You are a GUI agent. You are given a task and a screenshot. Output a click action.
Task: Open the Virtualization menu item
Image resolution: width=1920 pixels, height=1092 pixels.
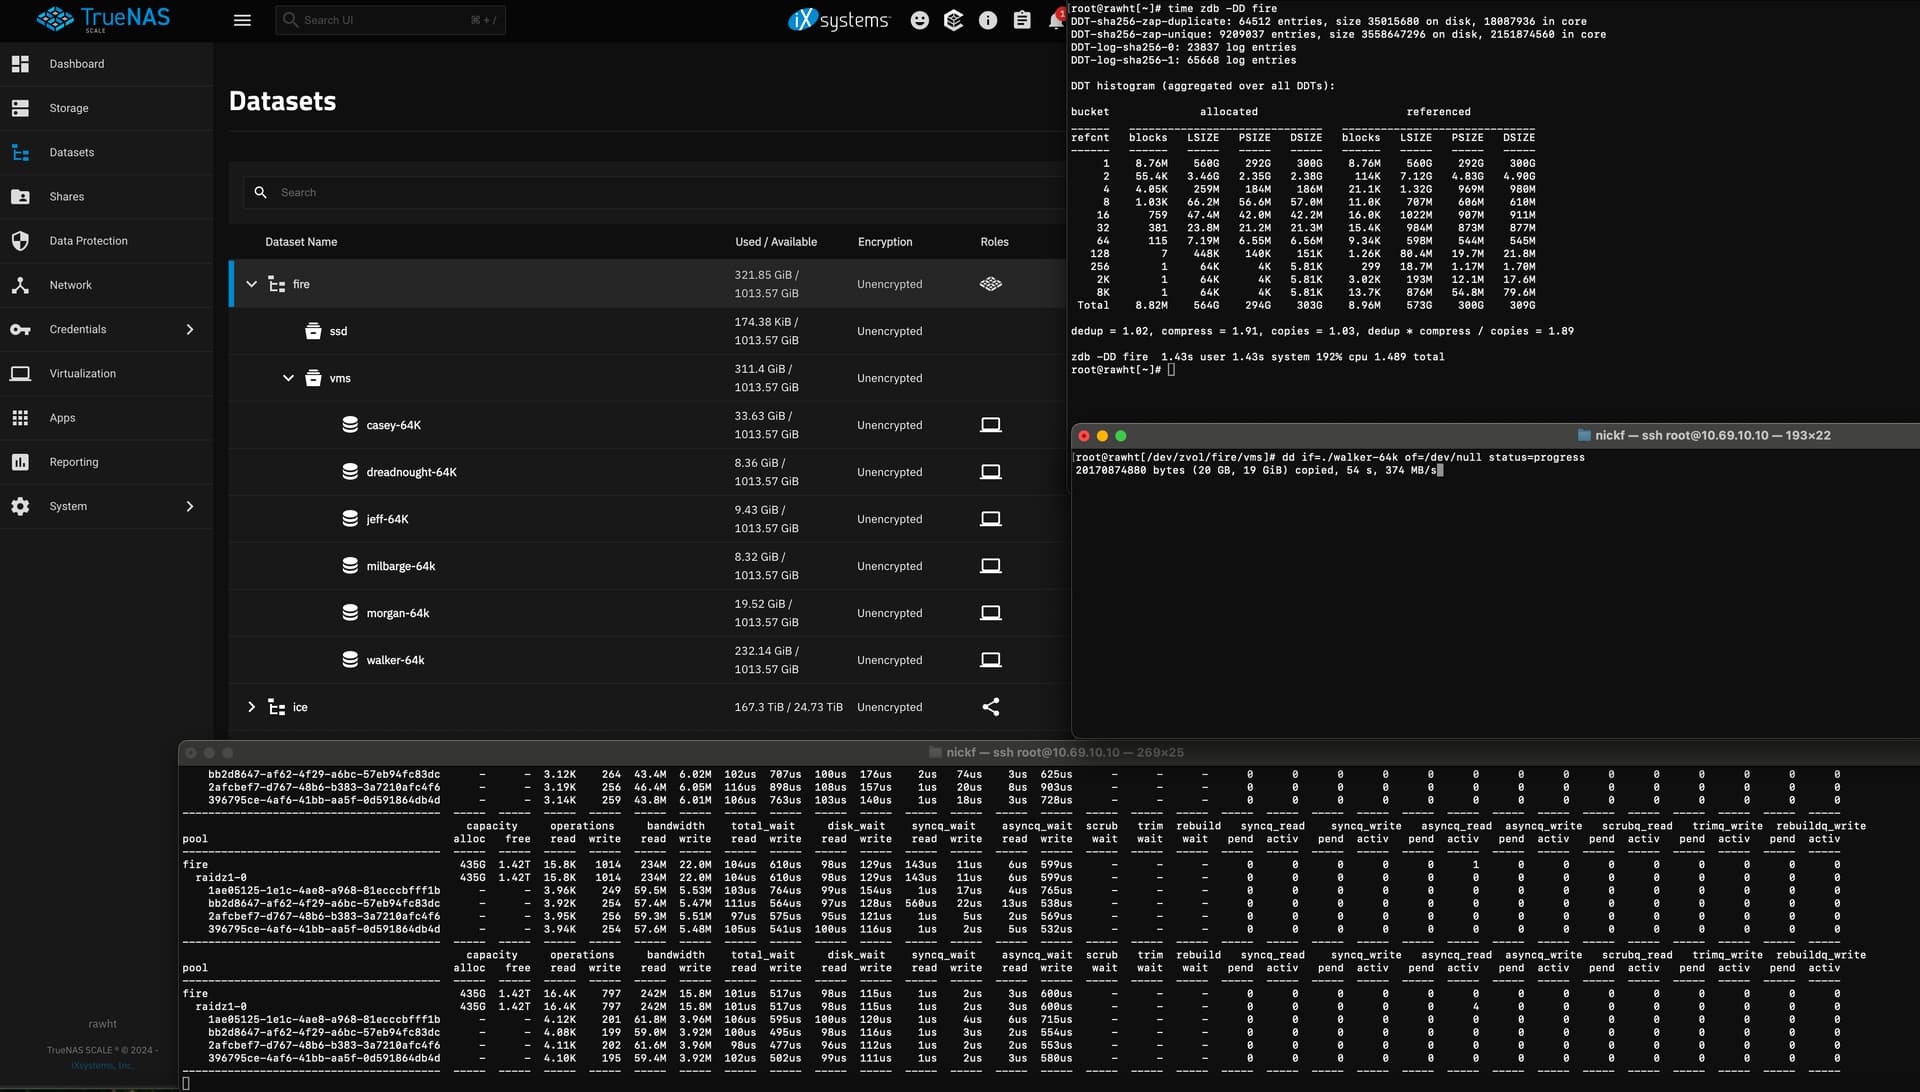82,373
